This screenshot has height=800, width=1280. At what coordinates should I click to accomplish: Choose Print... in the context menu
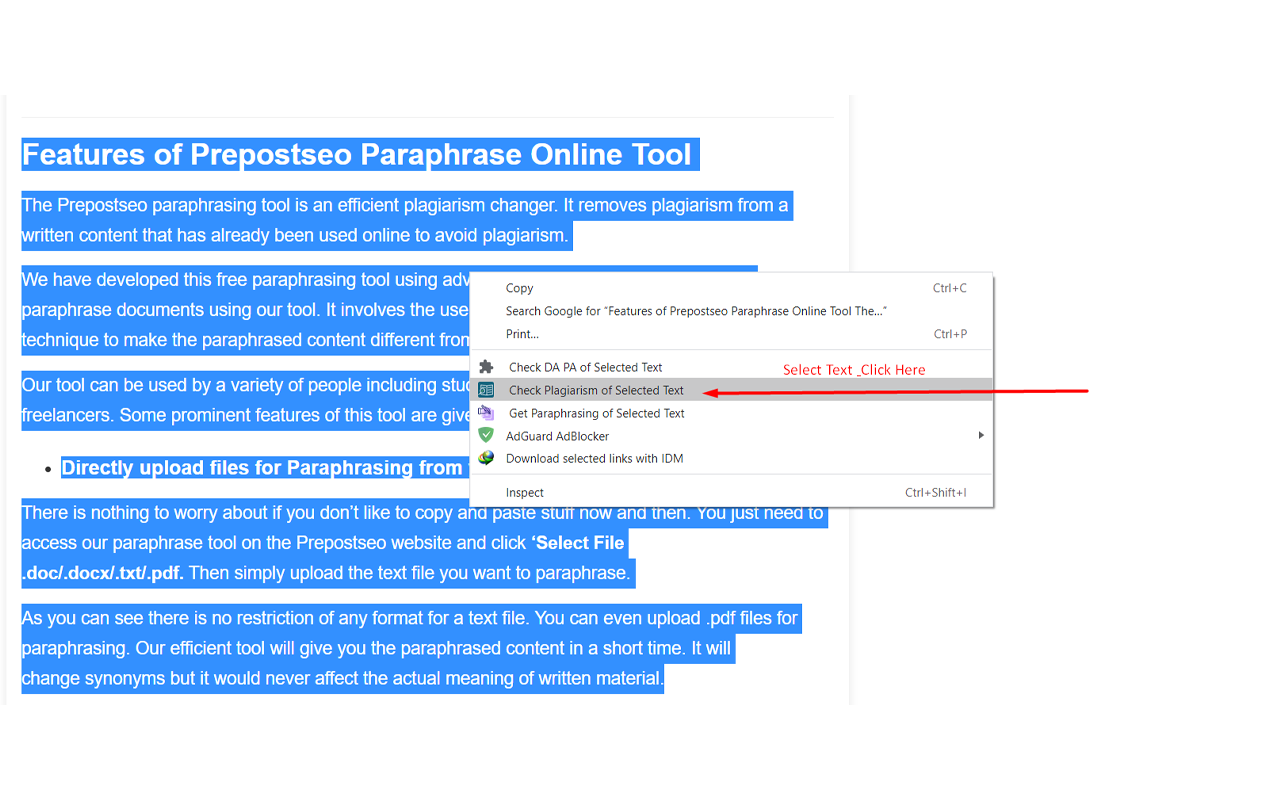(x=732, y=334)
